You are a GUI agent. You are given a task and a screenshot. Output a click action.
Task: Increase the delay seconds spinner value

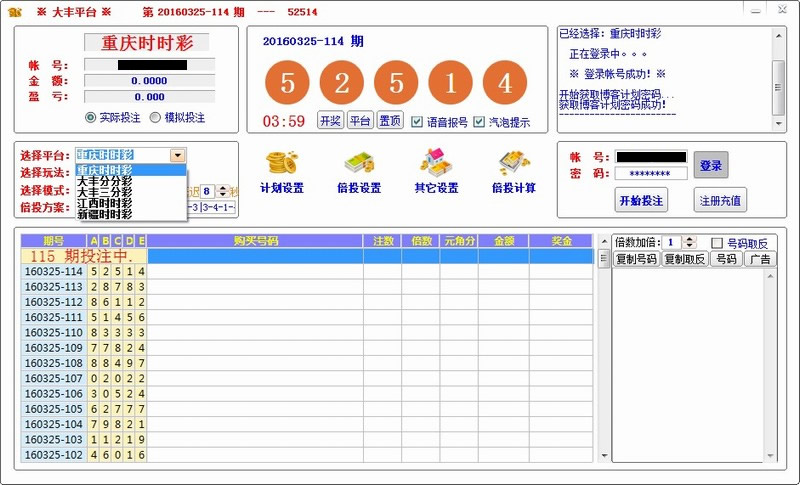(x=222, y=188)
